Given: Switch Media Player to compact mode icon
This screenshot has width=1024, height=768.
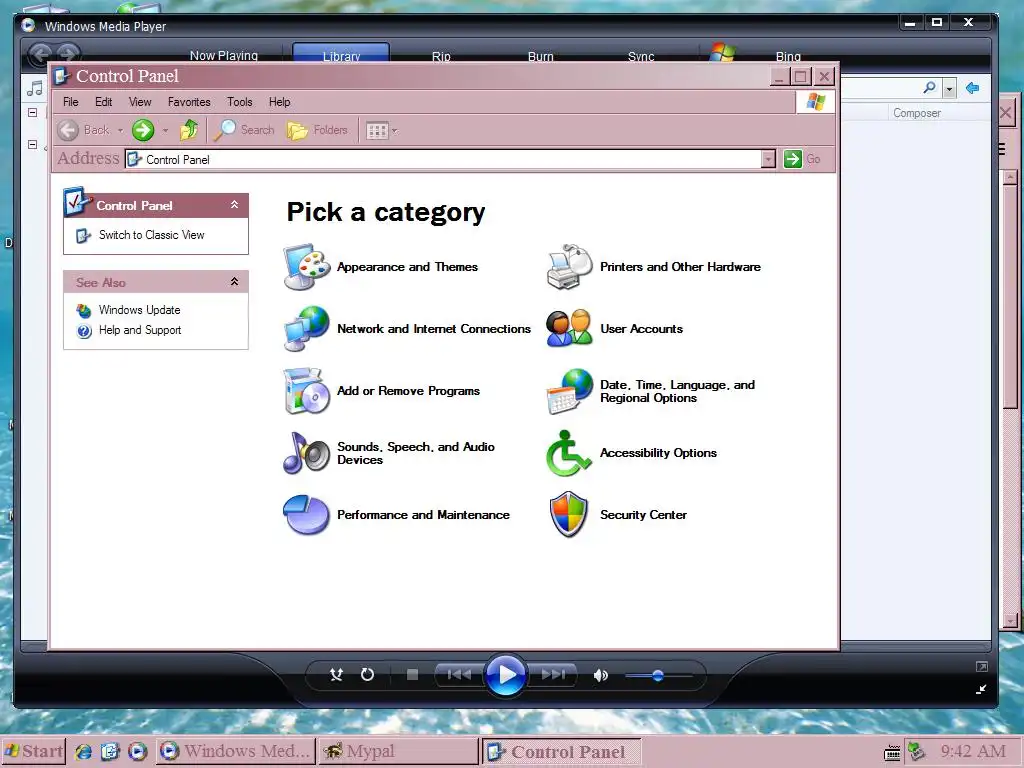Looking at the screenshot, I should 982,689.
